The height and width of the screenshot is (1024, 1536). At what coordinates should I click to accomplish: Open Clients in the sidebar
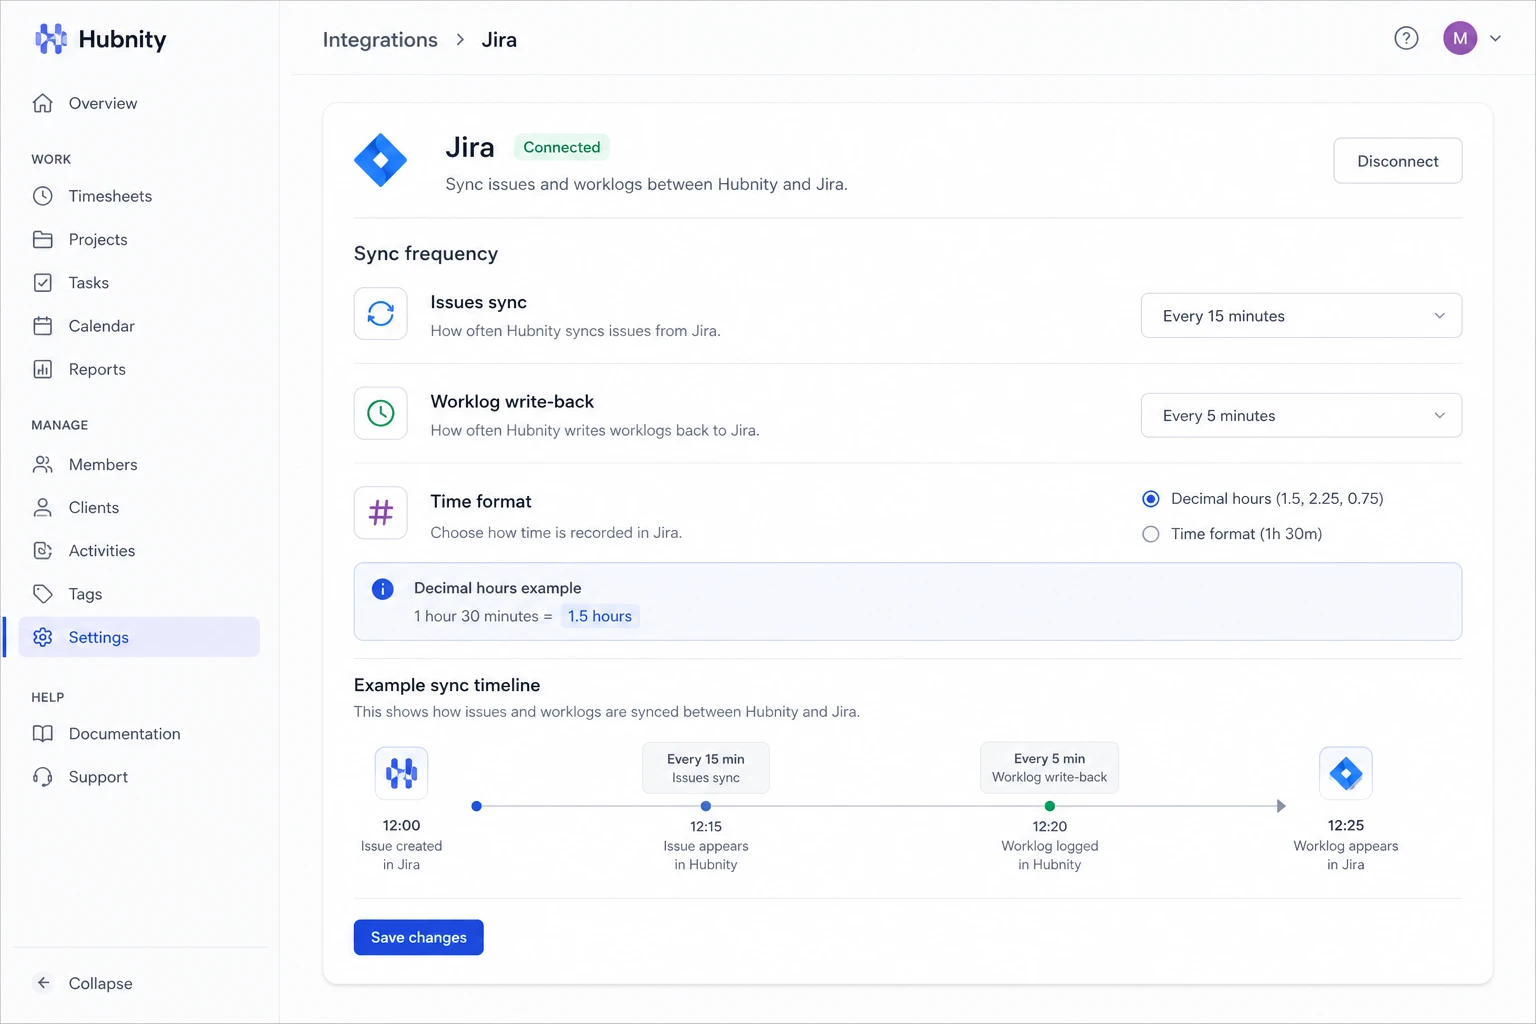tap(139, 507)
